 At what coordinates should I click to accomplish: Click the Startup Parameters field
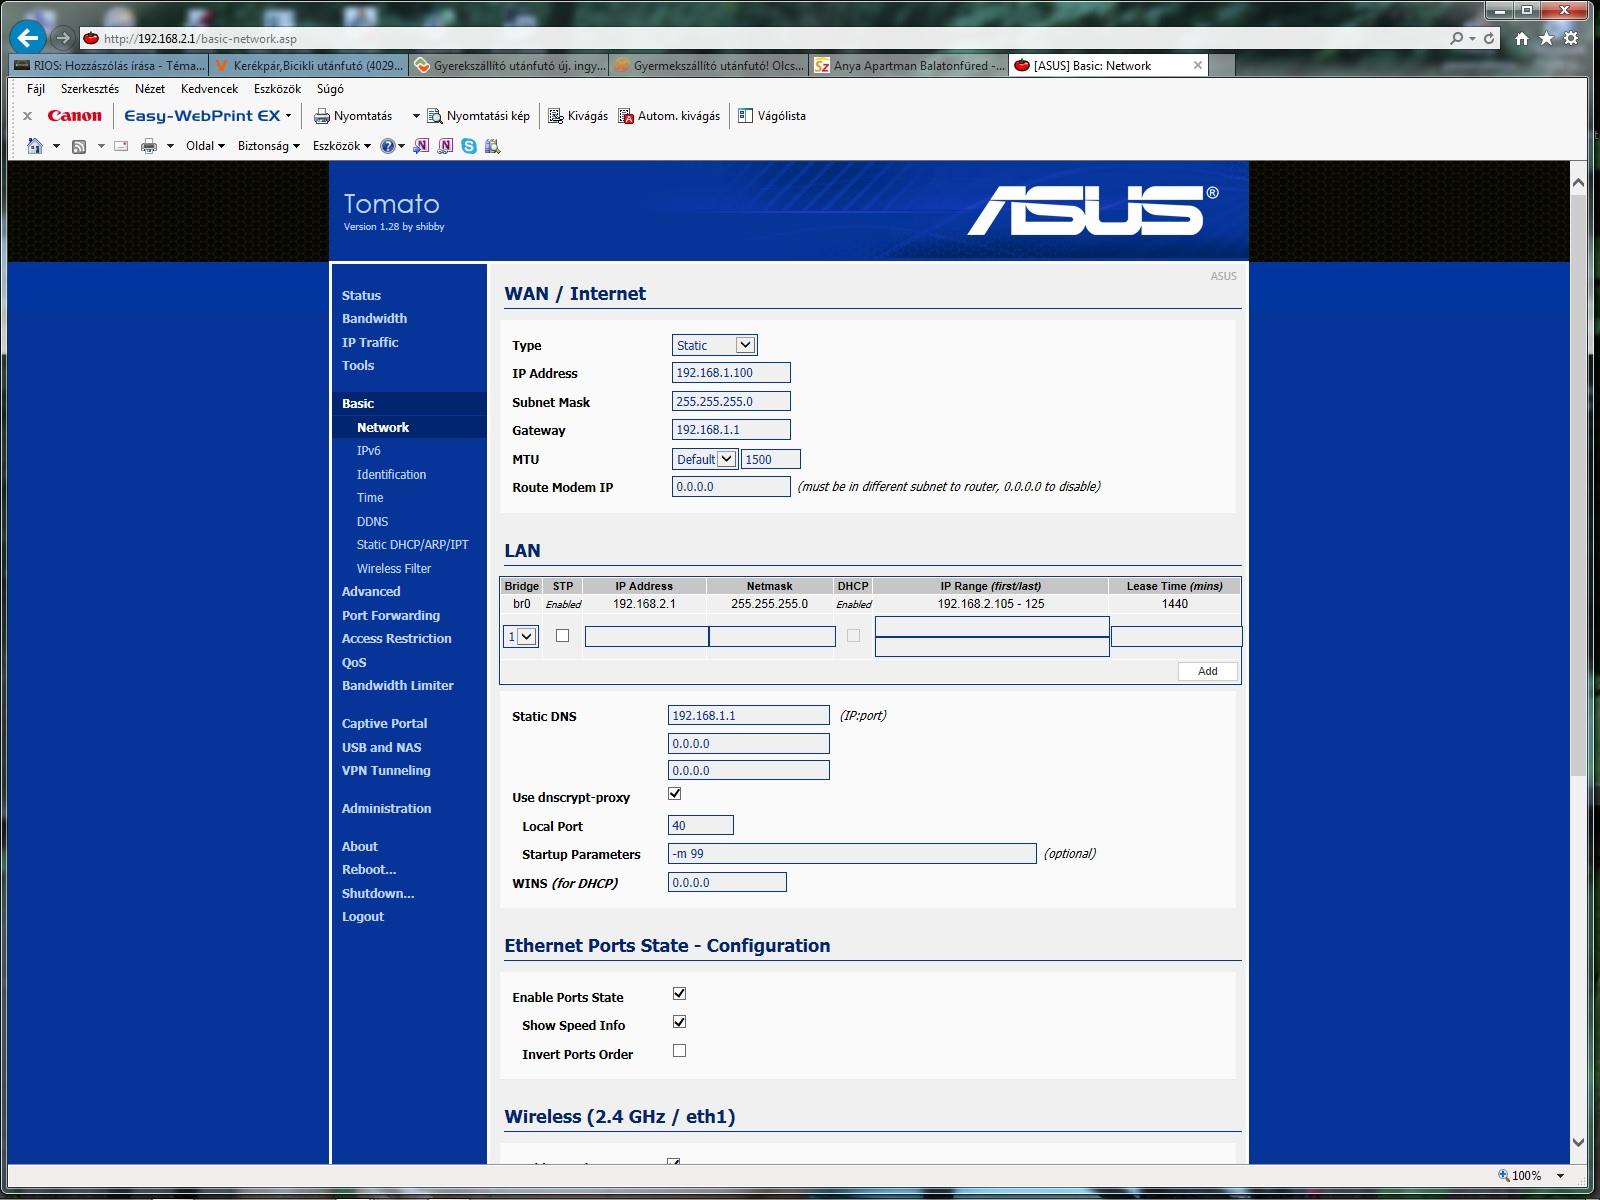[852, 854]
